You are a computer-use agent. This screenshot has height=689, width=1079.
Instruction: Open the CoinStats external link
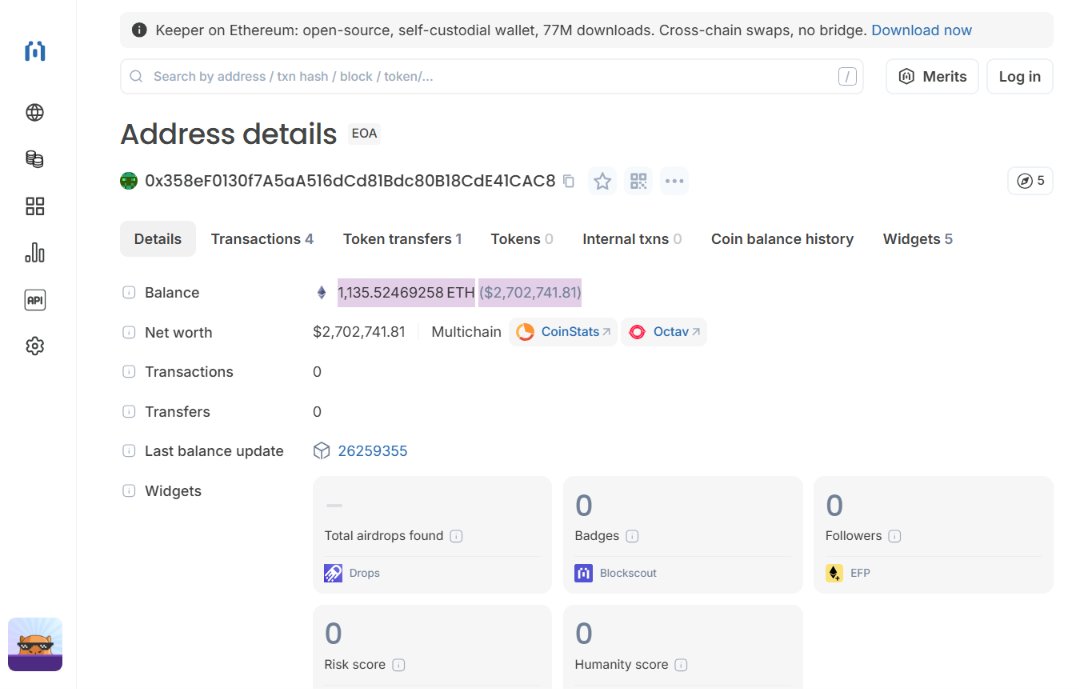564,332
